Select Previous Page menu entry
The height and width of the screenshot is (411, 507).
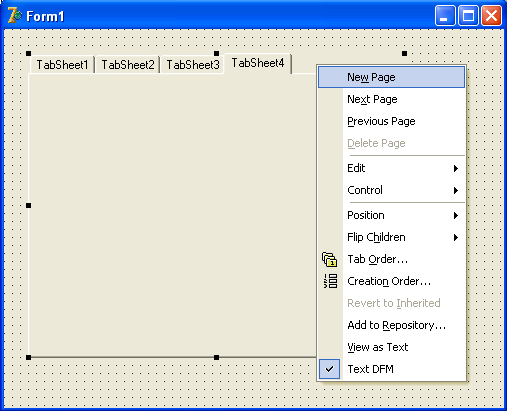click(x=391, y=121)
